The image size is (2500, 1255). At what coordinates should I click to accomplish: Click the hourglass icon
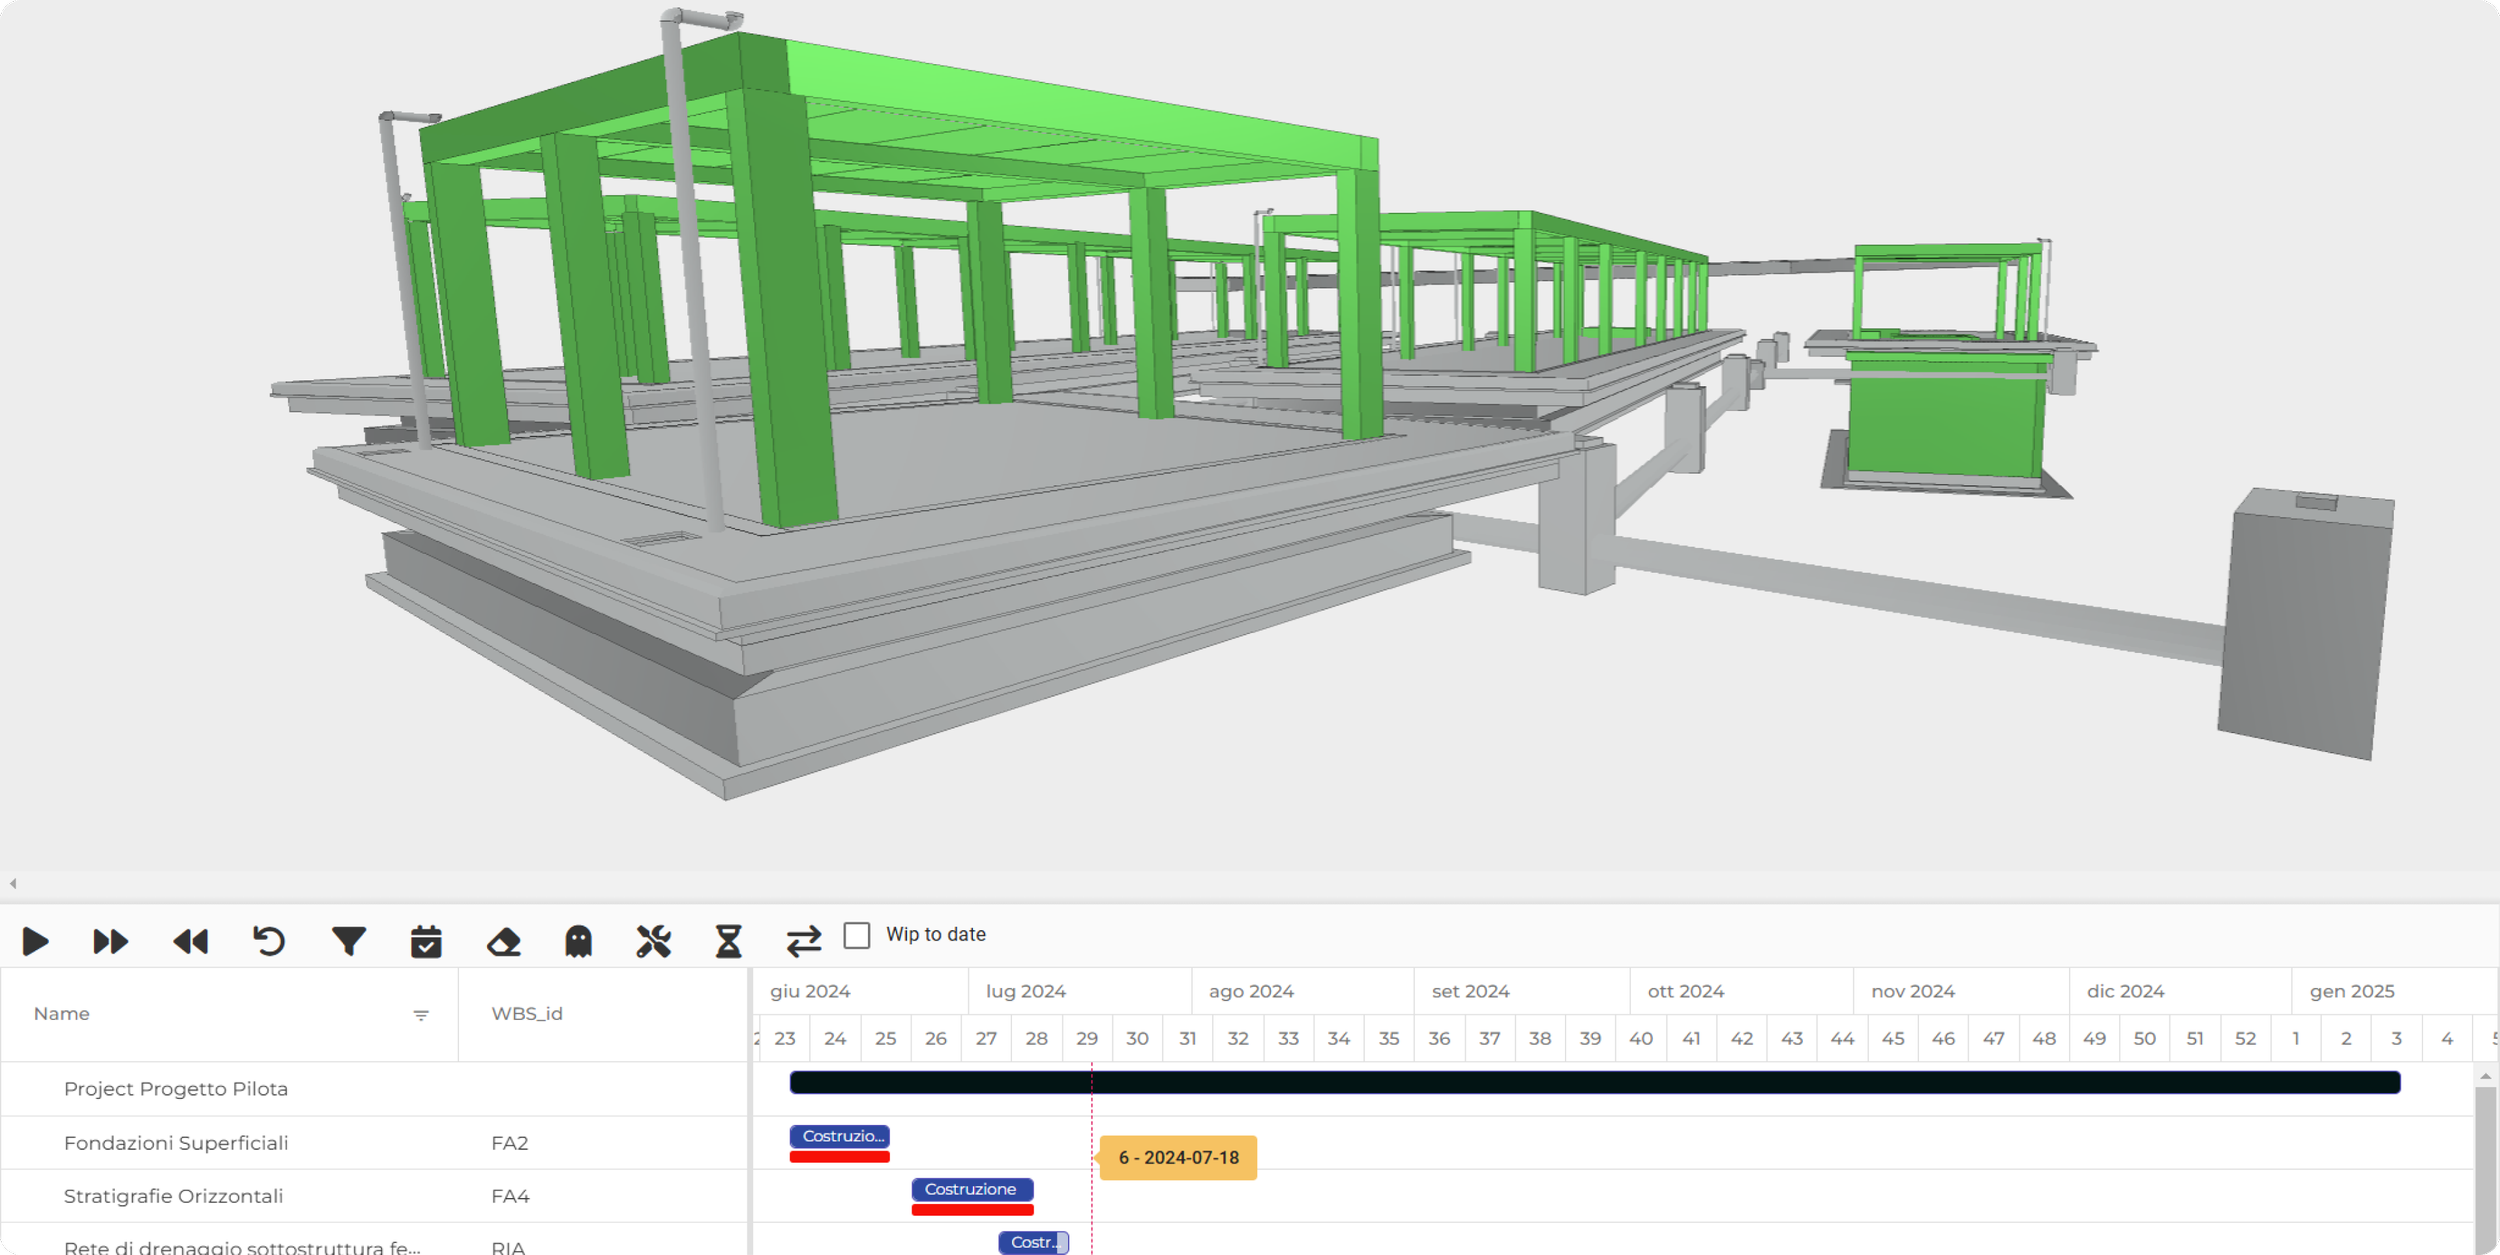729,941
